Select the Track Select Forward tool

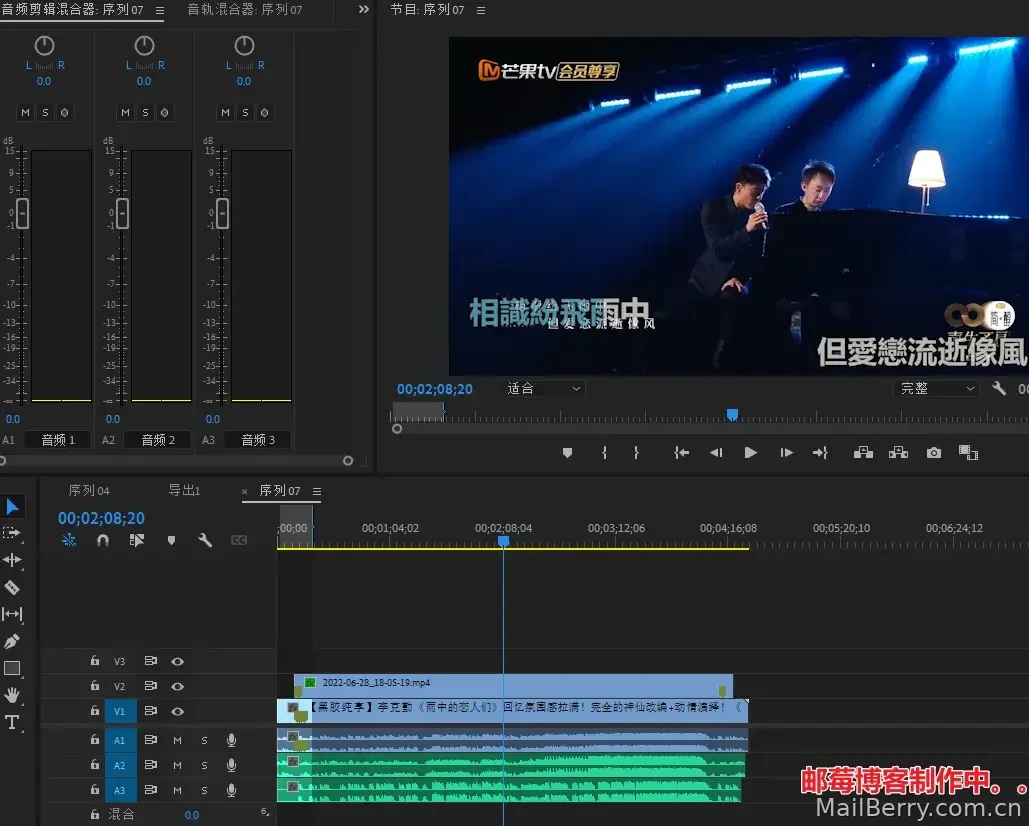12,533
